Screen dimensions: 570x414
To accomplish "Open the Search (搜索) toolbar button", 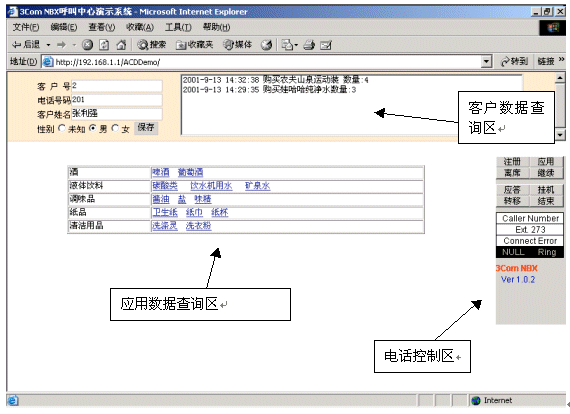I will [x=152, y=45].
